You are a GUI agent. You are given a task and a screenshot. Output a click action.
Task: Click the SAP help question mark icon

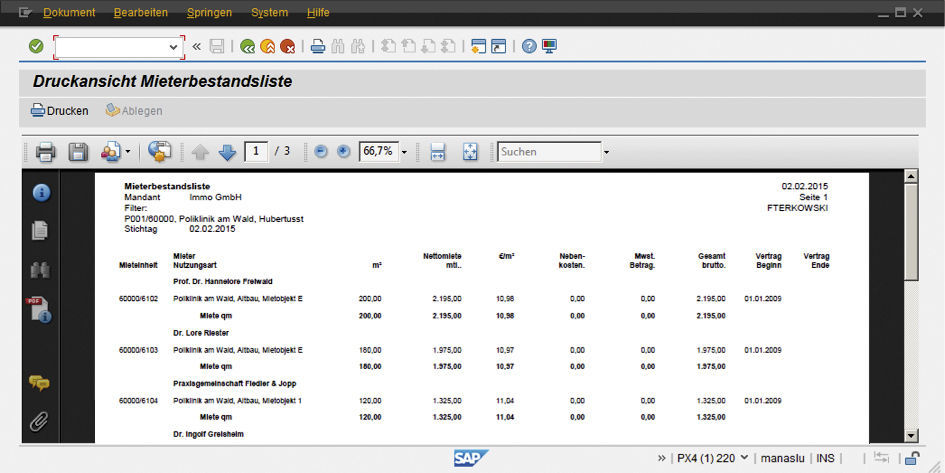click(x=529, y=46)
